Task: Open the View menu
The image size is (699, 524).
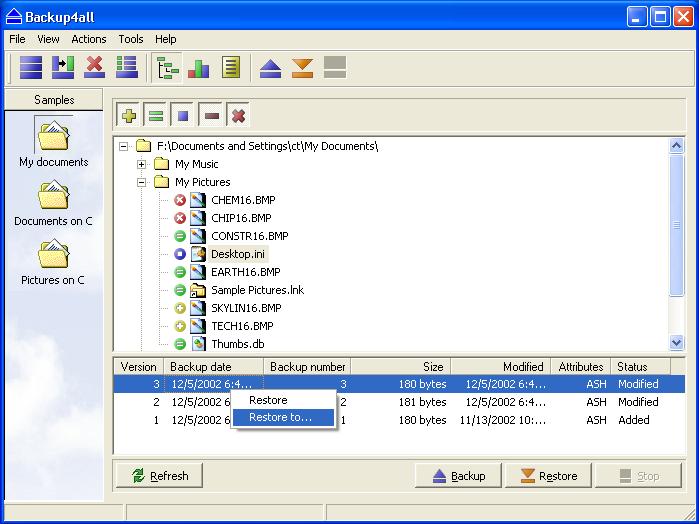Action: pos(48,39)
